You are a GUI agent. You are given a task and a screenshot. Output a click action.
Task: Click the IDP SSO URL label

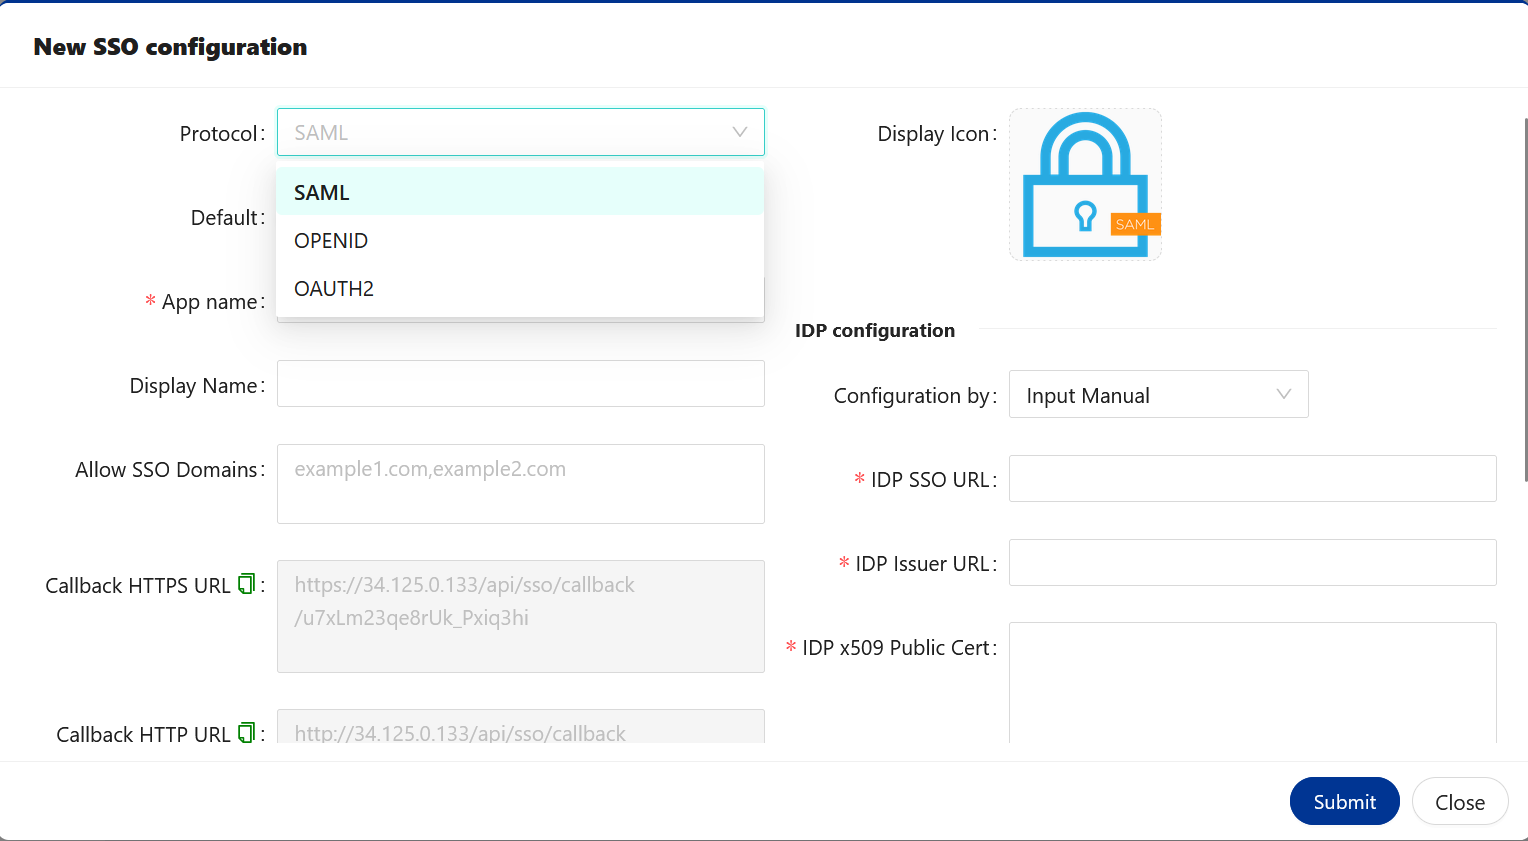pyautogui.click(x=932, y=479)
